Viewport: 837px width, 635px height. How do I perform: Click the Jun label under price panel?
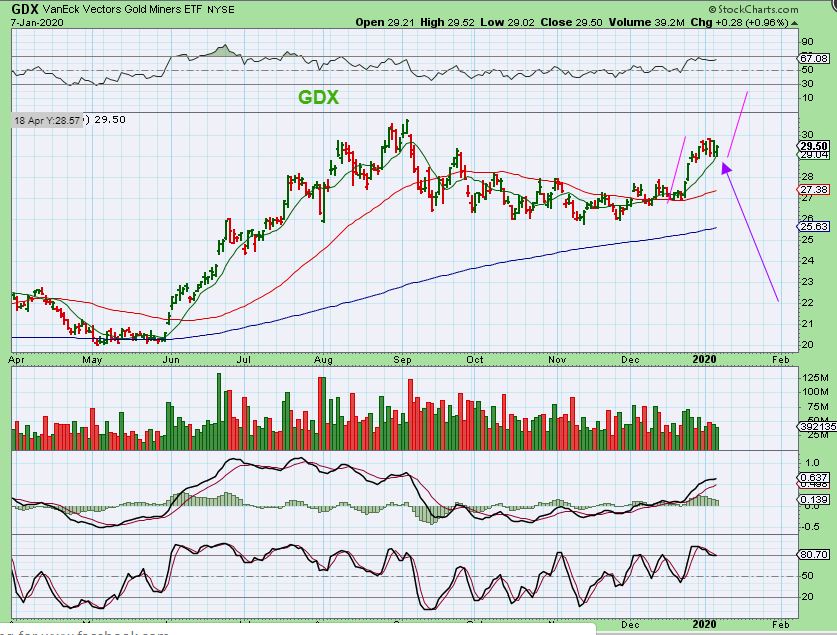pyautogui.click(x=170, y=360)
